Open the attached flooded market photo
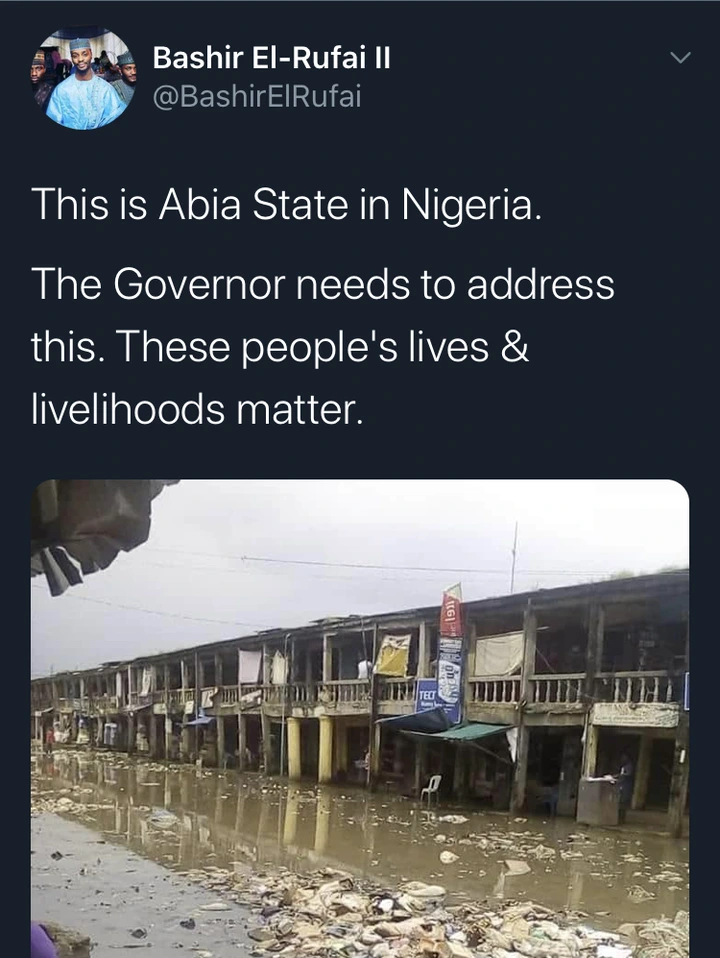Screen dimensions: 720x958 (360, 718)
